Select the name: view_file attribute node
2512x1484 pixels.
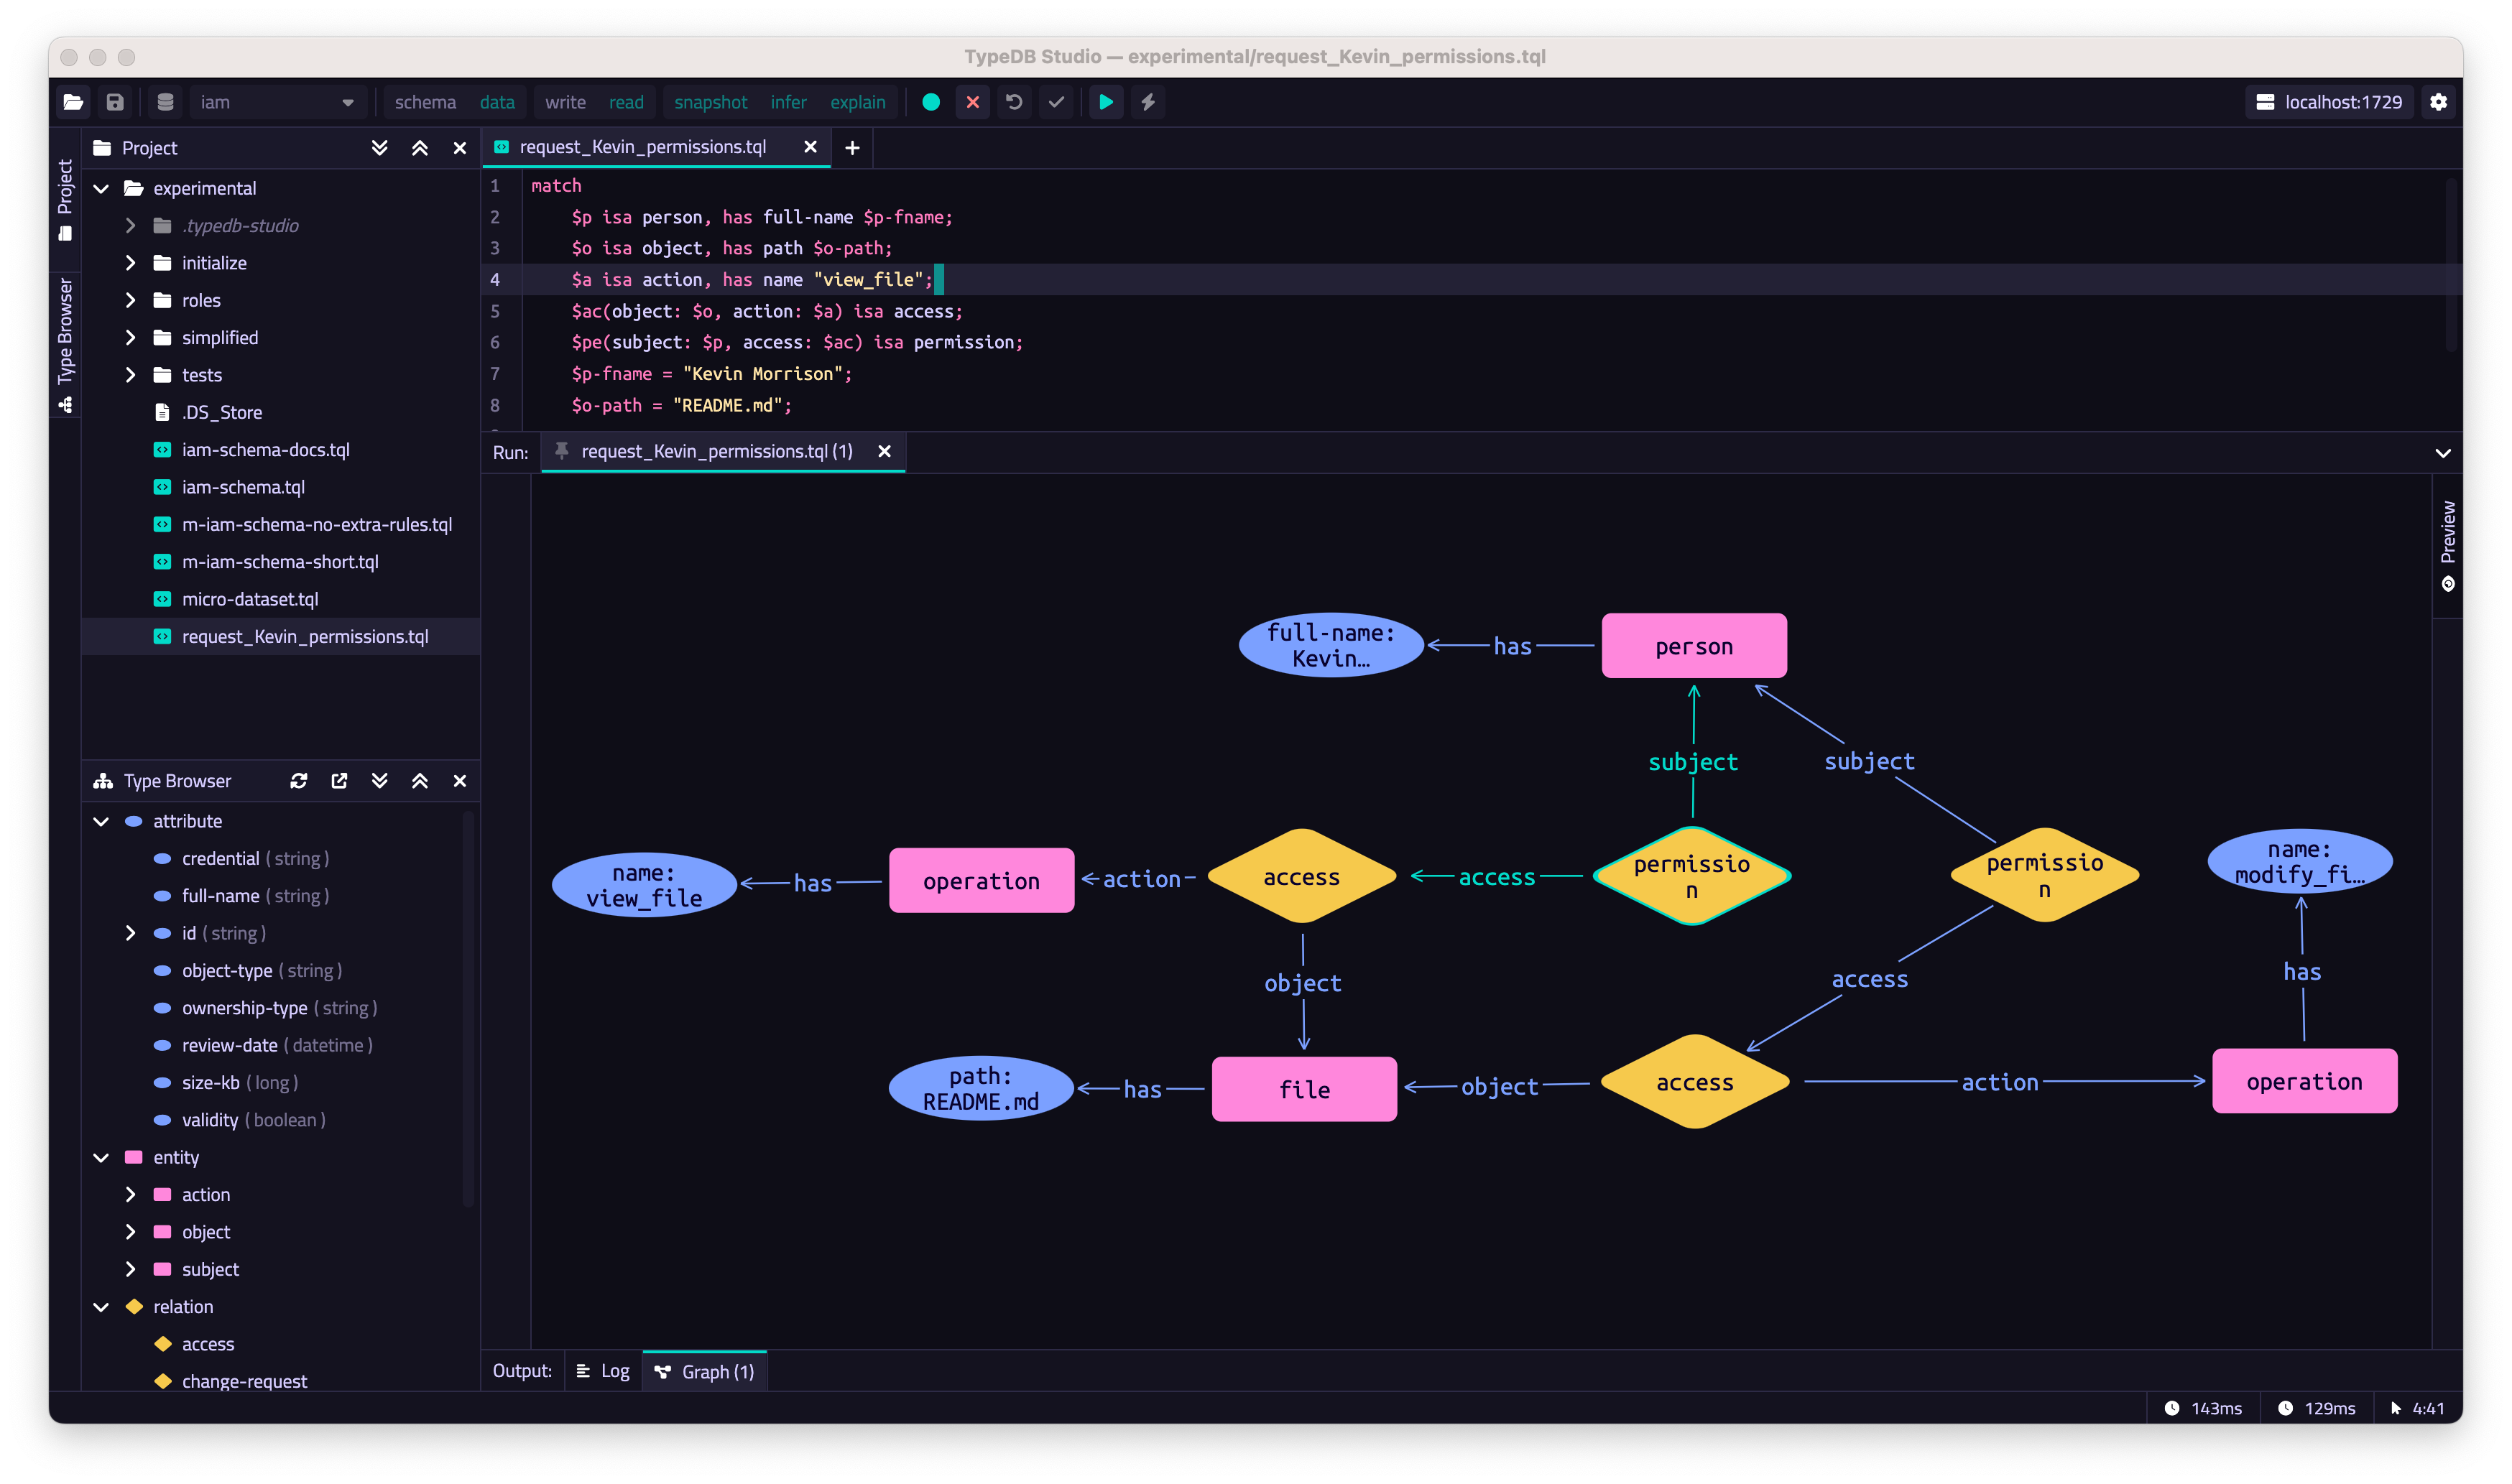tap(644, 885)
